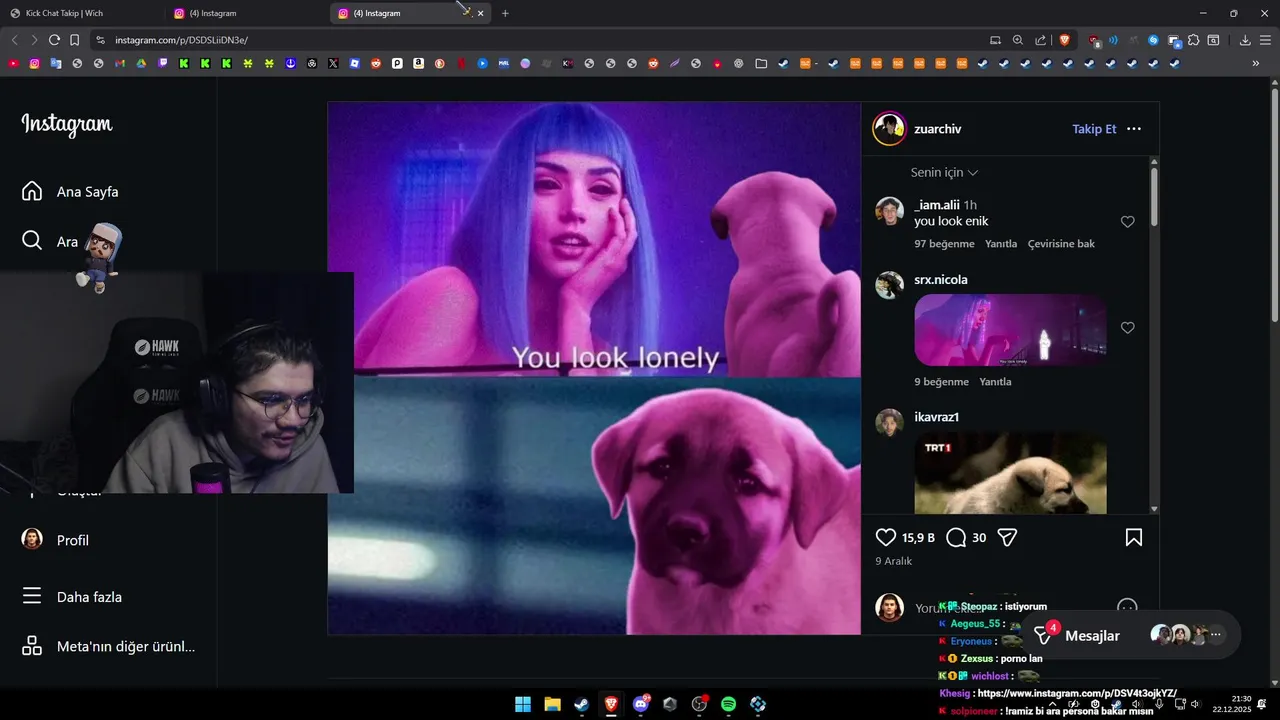Screen dimensions: 1280x720
Task: Open Meta'nın diğer ürünleri icon
Action: coord(32,646)
